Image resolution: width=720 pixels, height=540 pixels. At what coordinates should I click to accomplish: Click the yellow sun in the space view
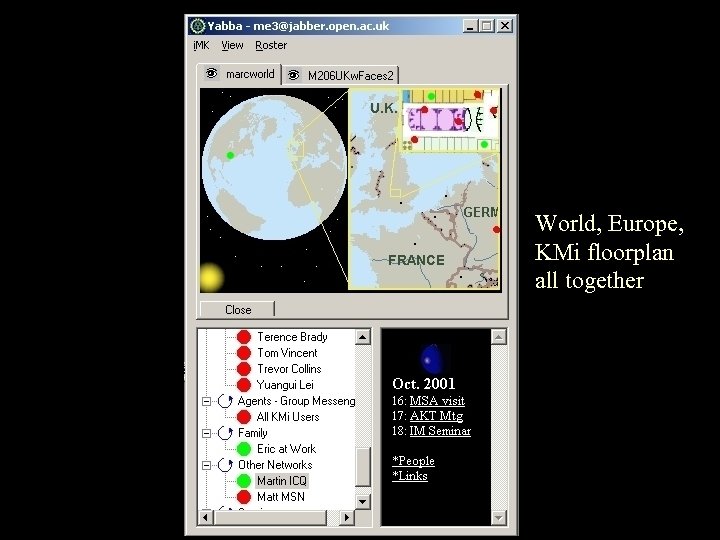click(x=211, y=277)
